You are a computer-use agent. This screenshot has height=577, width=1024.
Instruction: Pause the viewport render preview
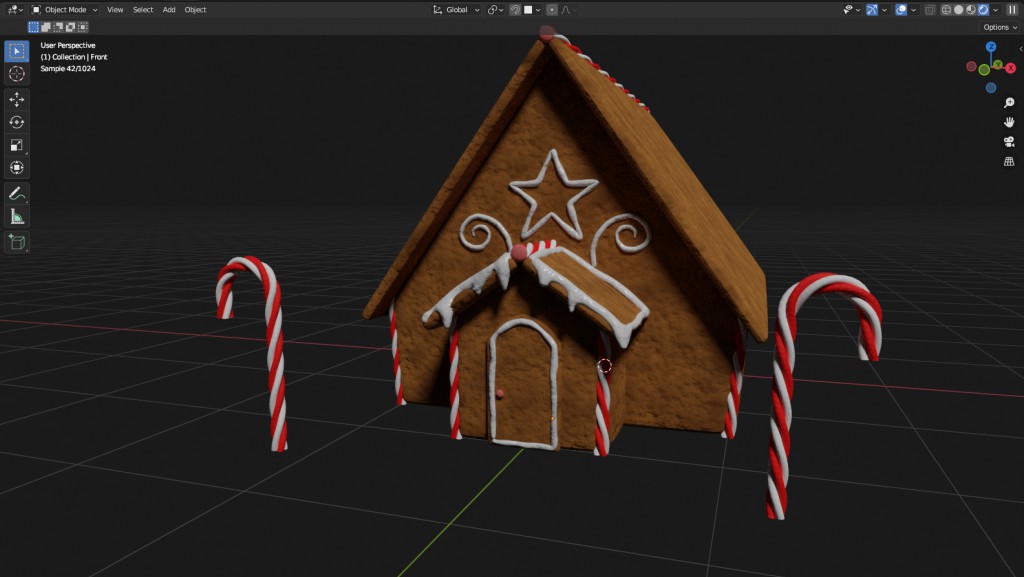[x=1011, y=10]
